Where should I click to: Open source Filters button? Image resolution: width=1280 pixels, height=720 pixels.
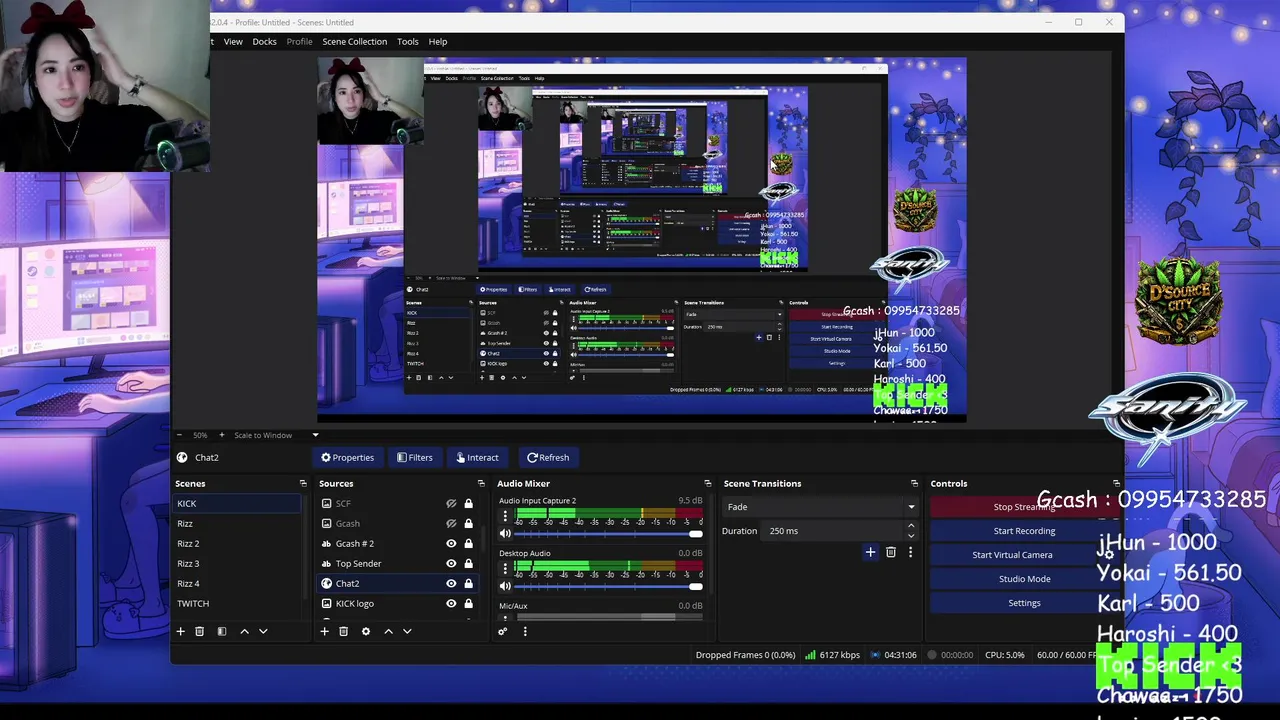[414, 458]
